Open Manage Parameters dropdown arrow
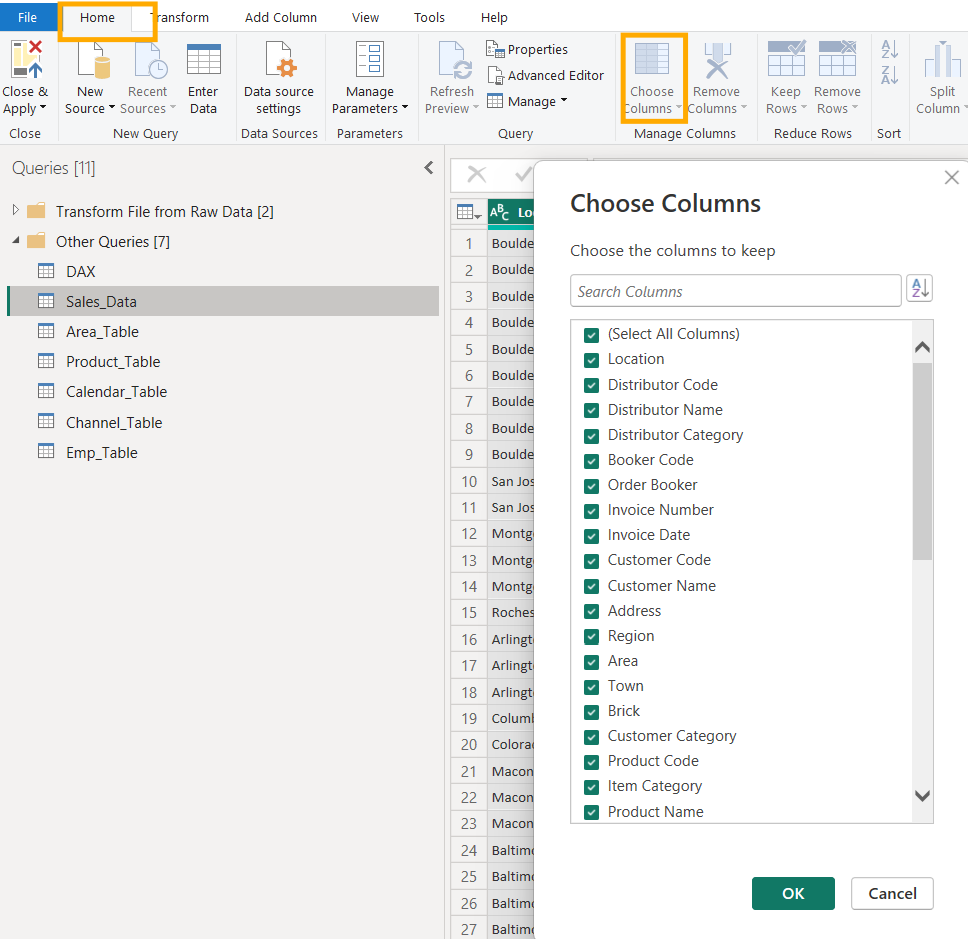This screenshot has width=968, height=939. click(x=405, y=107)
